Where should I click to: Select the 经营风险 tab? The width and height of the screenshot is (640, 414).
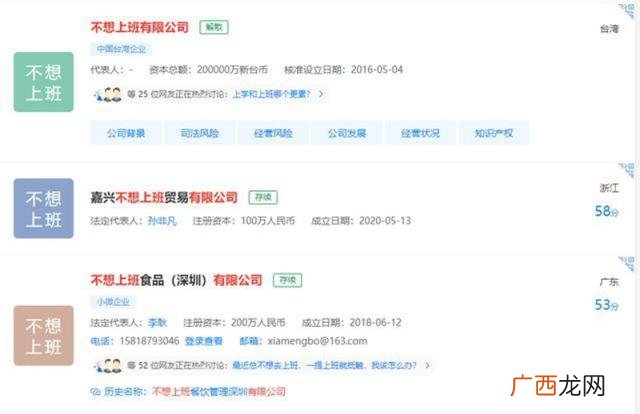click(x=273, y=133)
